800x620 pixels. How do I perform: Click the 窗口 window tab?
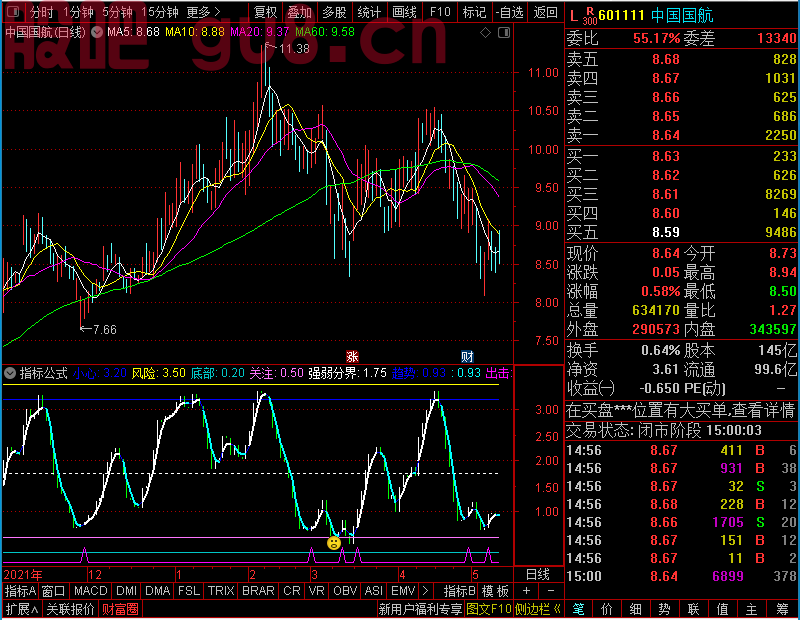(x=54, y=591)
